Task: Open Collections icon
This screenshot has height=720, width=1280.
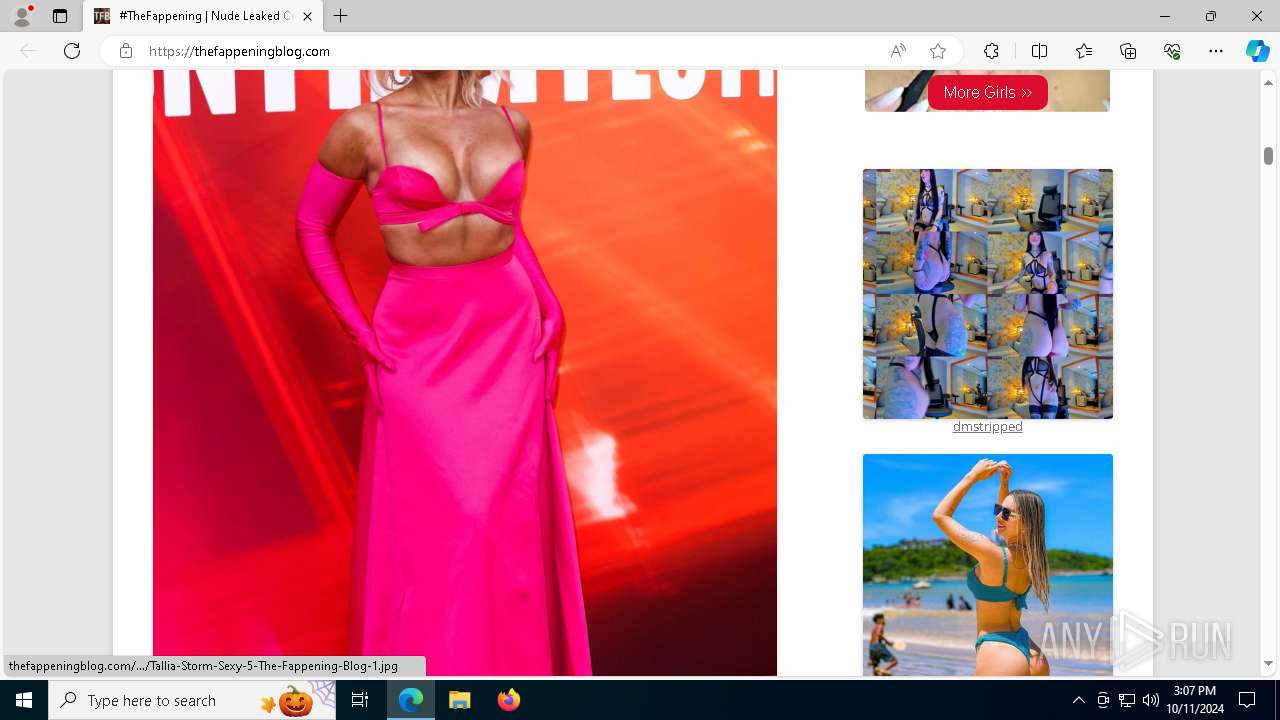Action: 1128,51
